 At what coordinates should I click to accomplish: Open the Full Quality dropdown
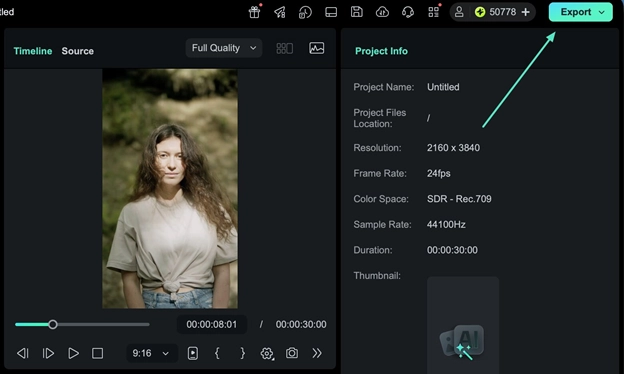point(224,48)
